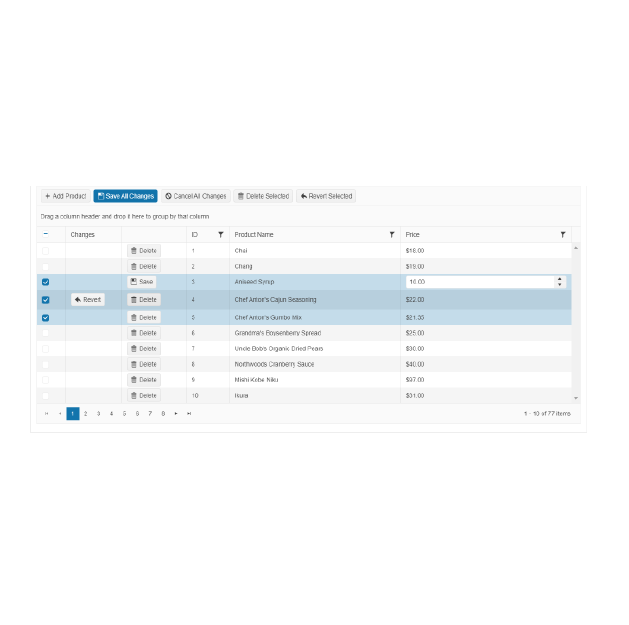Delete Uncle Bob's Organic Dried Pears row
This screenshot has width=629, height=625.
(x=144, y=349)
